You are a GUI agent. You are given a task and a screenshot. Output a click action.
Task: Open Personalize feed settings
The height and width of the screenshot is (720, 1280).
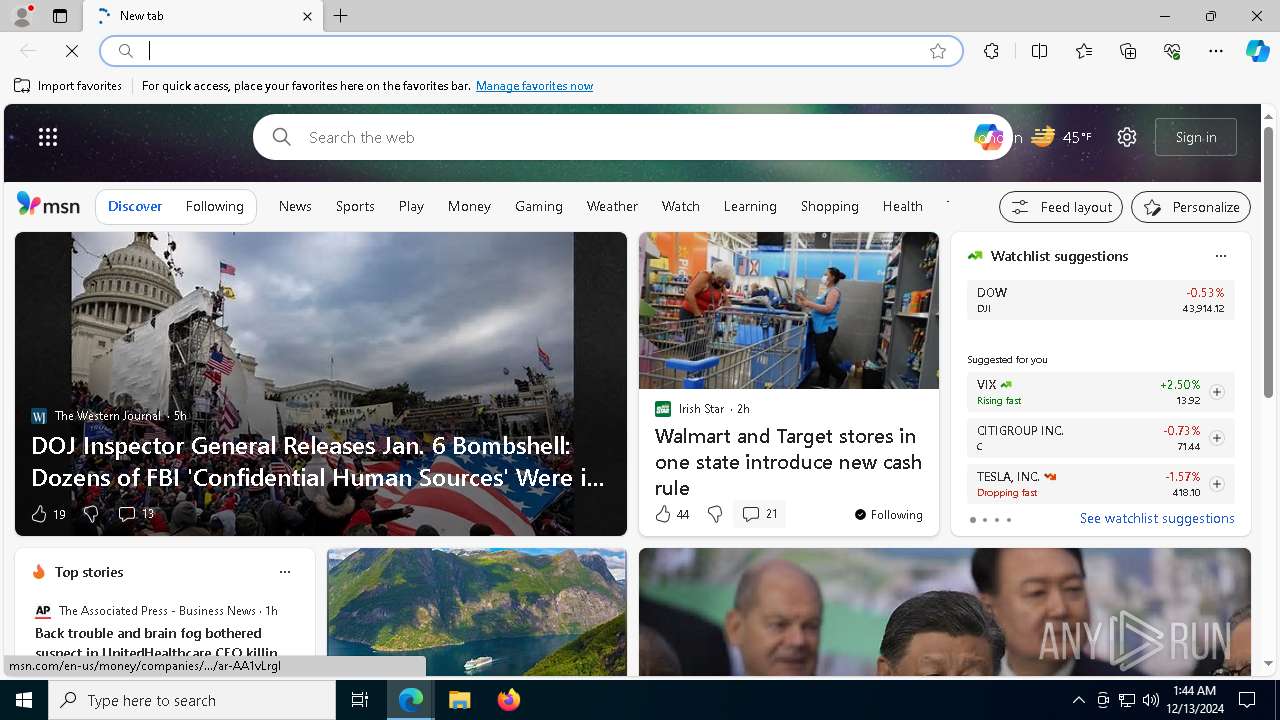pos(1191,207)
